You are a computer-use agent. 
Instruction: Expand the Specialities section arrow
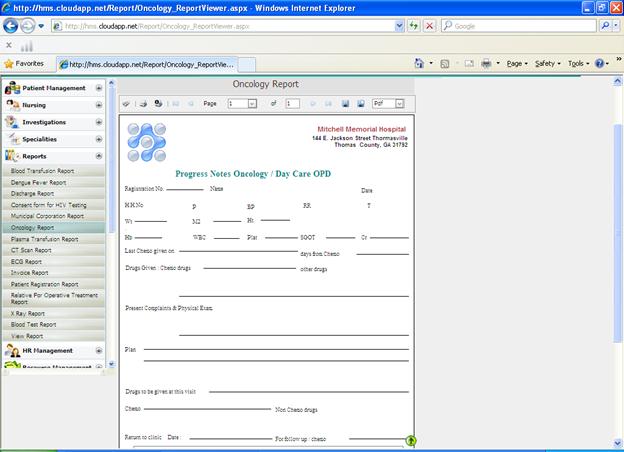(99, 139)
